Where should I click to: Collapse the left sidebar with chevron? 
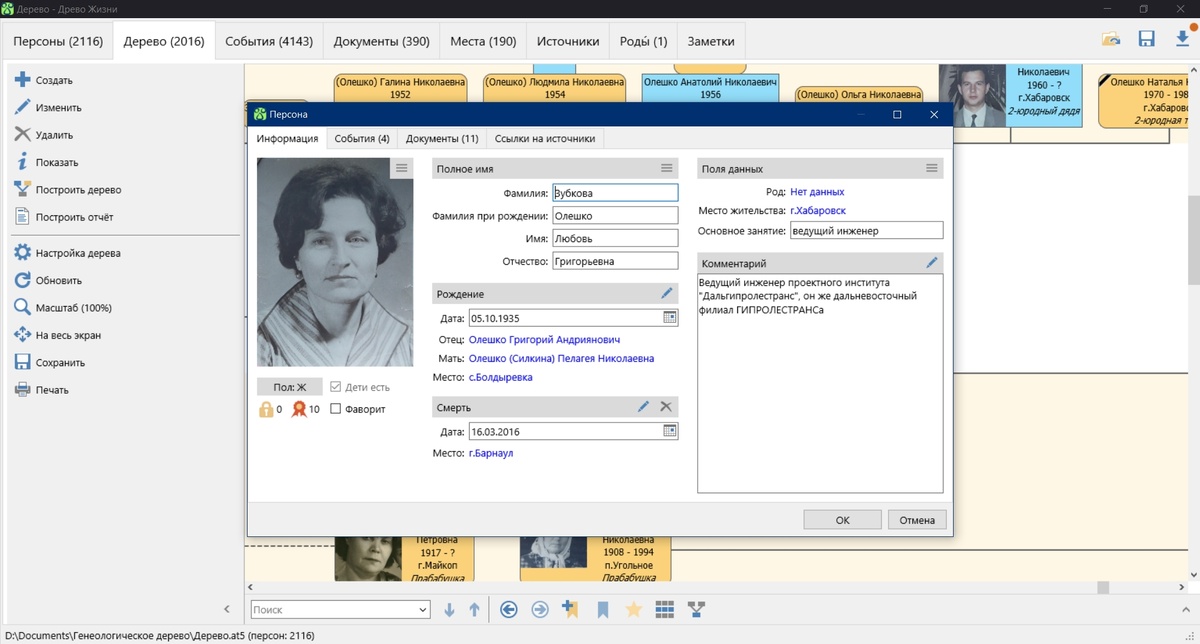pos(227,609)
